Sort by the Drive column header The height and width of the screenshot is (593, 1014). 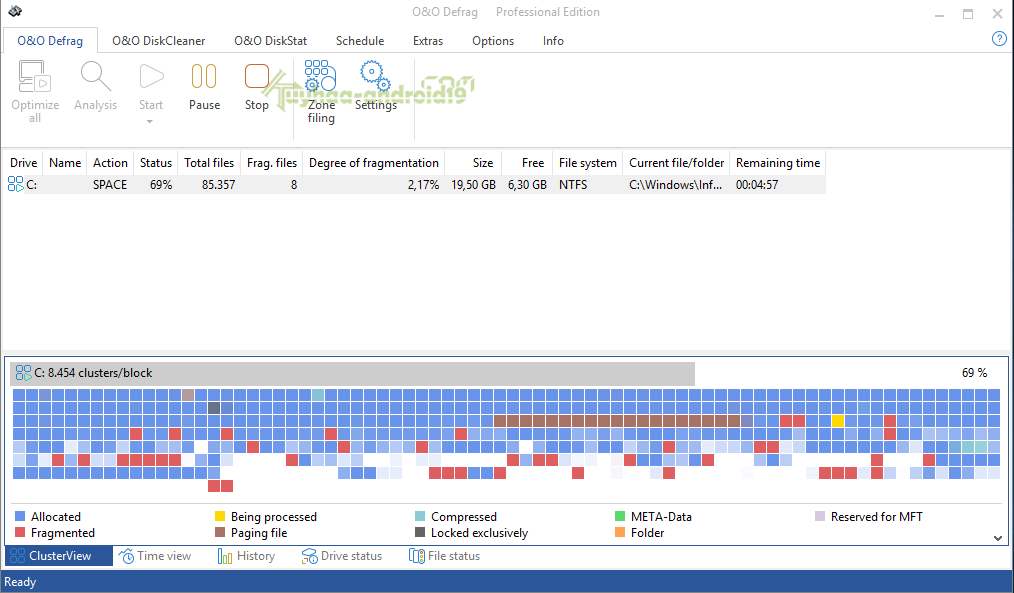tap(23, 163)
